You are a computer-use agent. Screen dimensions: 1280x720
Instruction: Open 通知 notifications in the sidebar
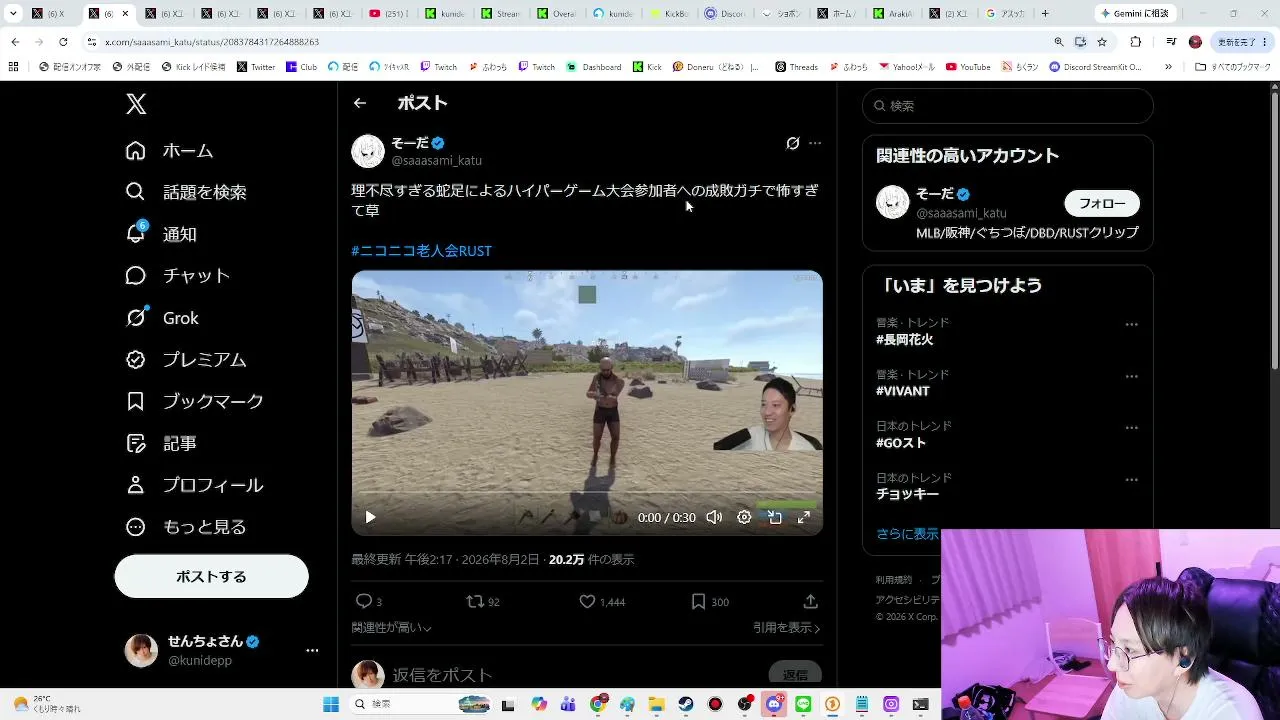click(x=161, y=234)
